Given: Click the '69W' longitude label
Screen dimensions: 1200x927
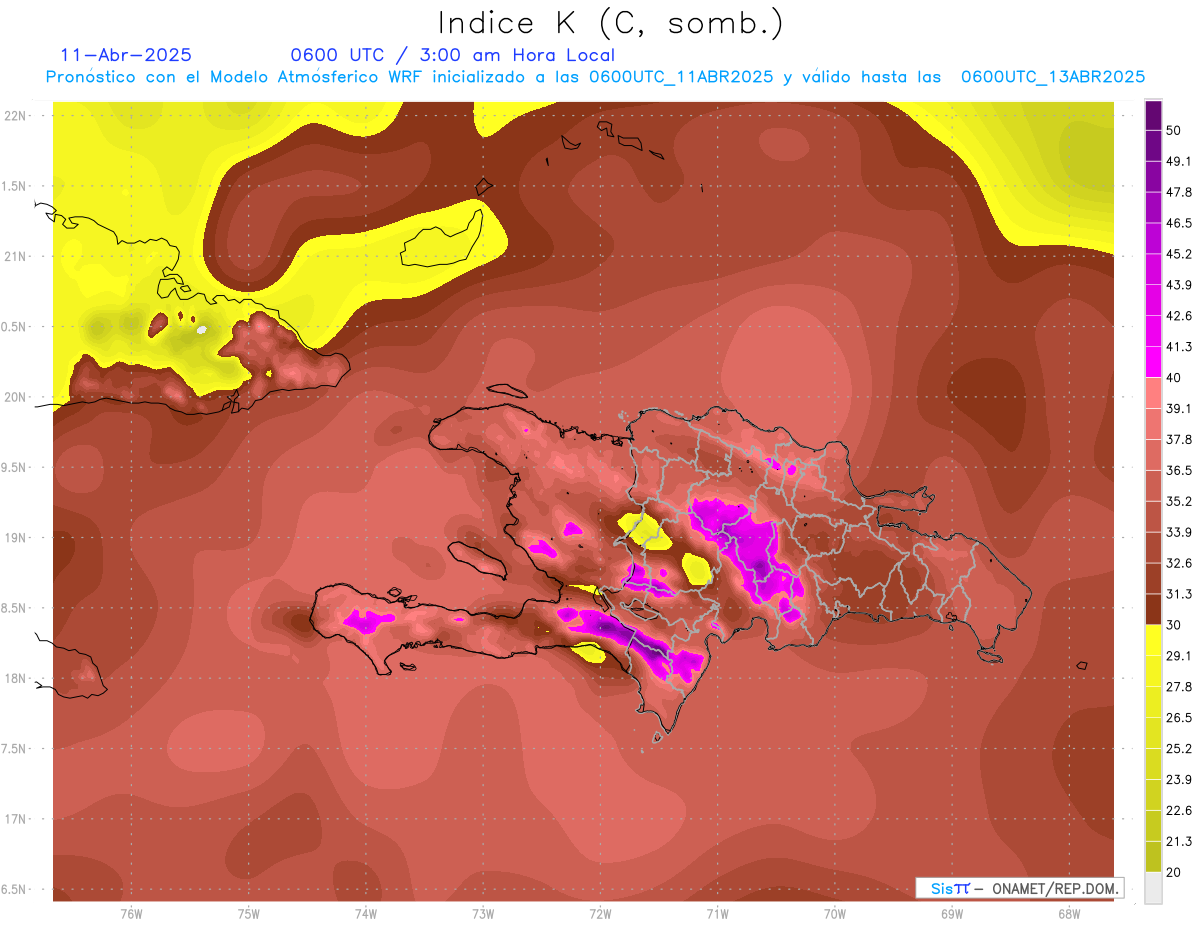Looking at the screenshot, I should (x=951, y=913).
